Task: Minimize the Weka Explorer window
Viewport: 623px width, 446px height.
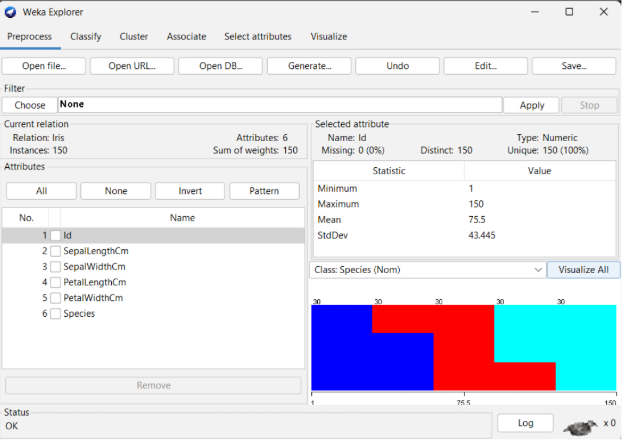Action: 535,12
